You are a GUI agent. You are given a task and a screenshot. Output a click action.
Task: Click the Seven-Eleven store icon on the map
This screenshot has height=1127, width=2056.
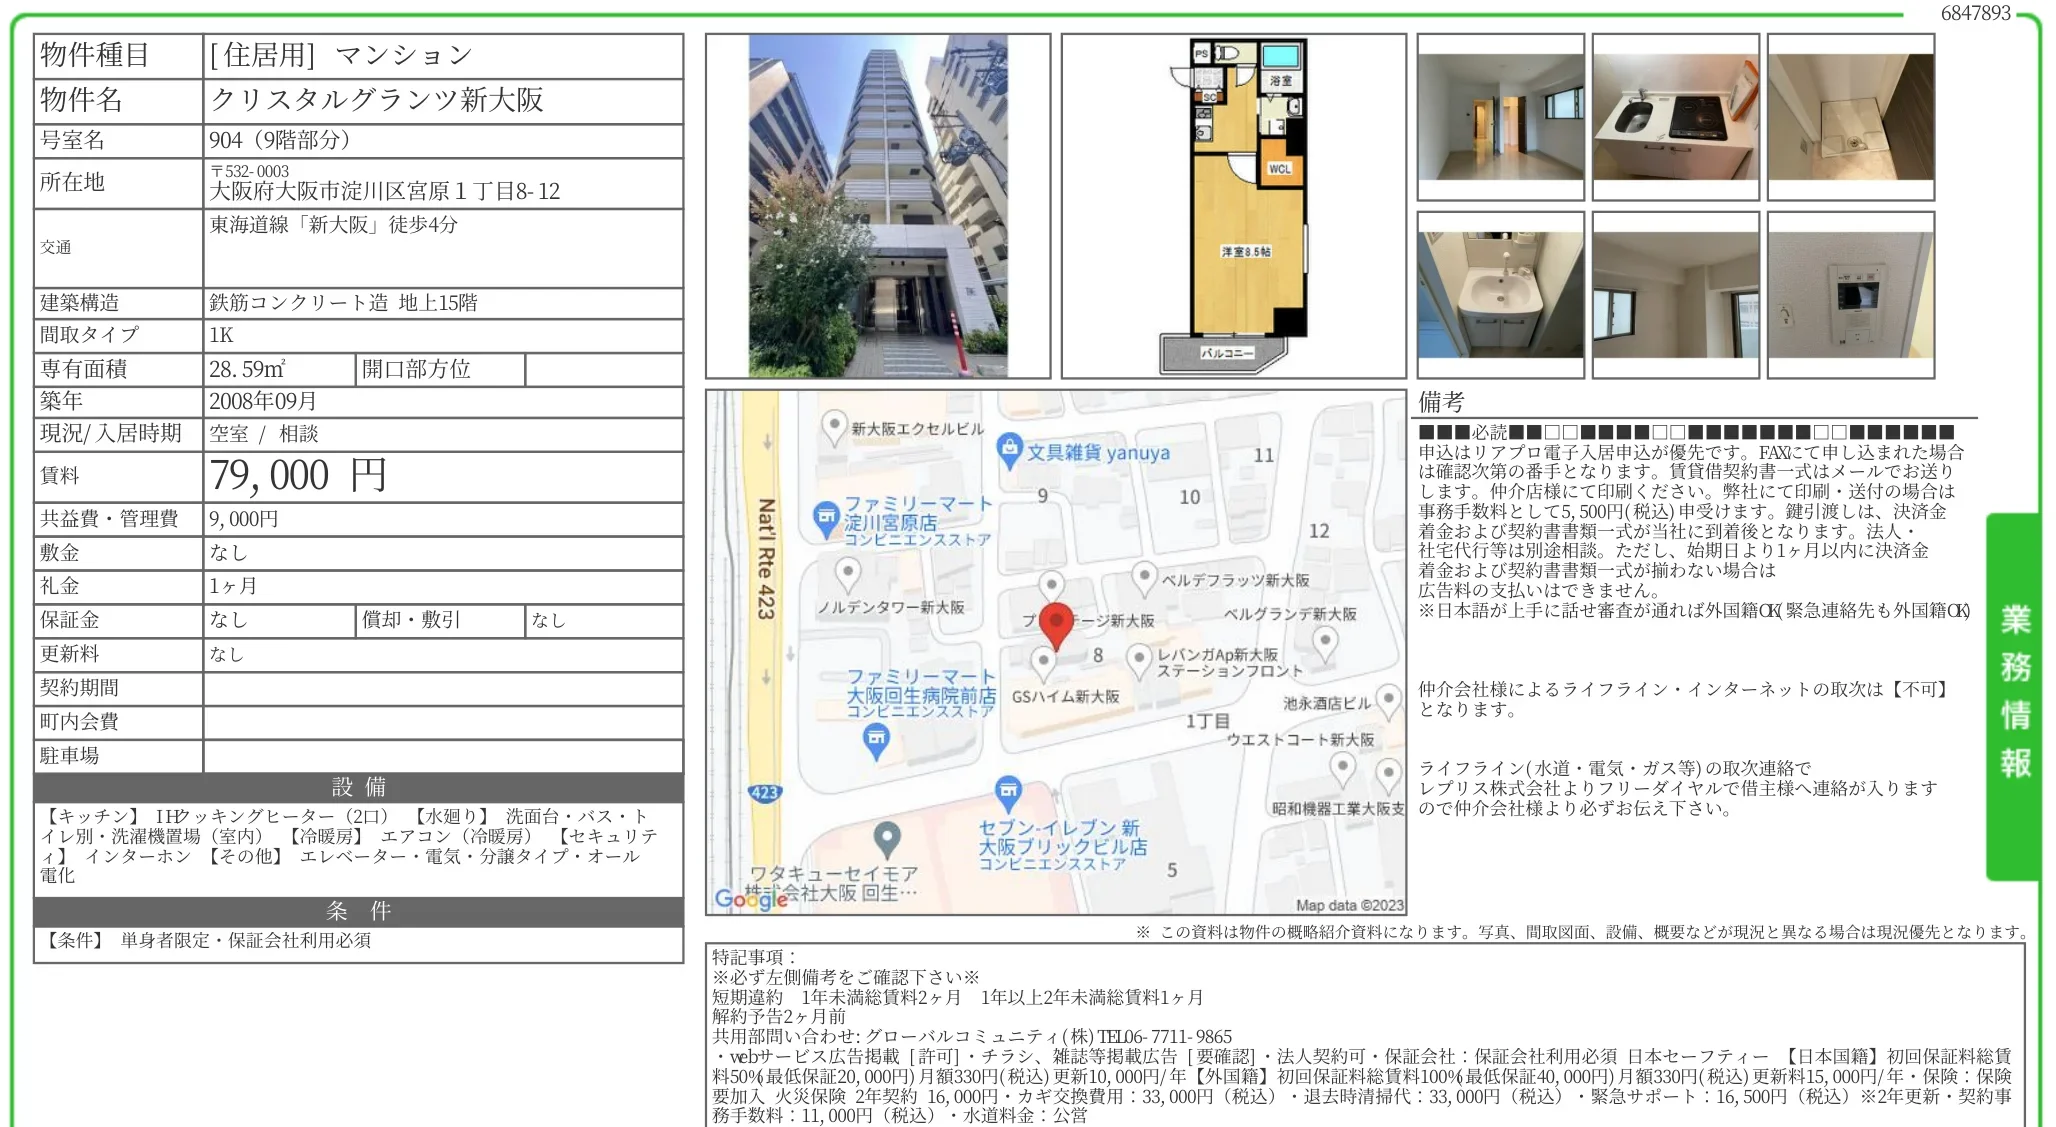tap(1008, 792)
